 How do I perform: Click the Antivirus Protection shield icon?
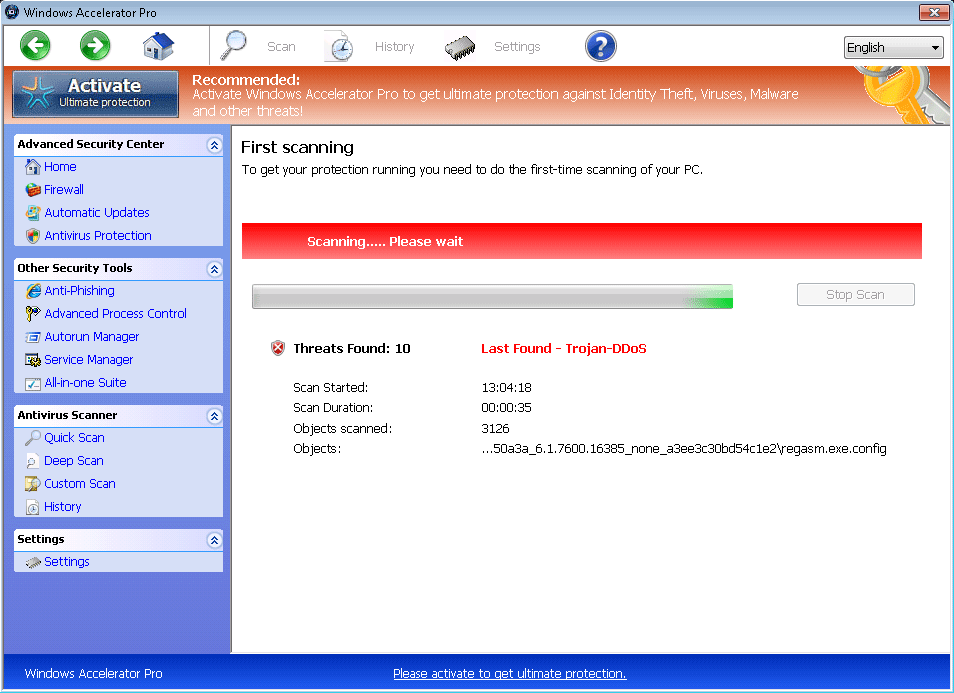coord(33,236)
